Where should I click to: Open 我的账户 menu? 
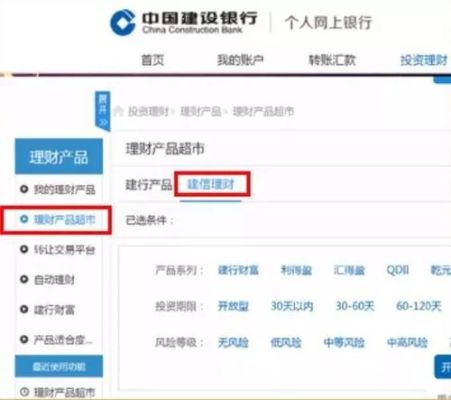tap(240, 60)
